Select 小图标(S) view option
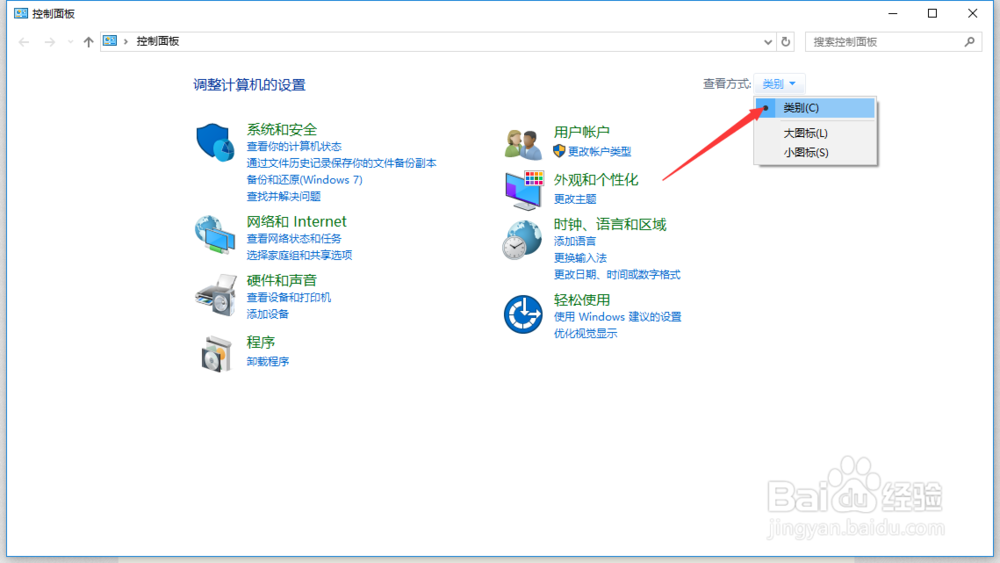The height and width of the screenshot is (563, 1000). 815,152
